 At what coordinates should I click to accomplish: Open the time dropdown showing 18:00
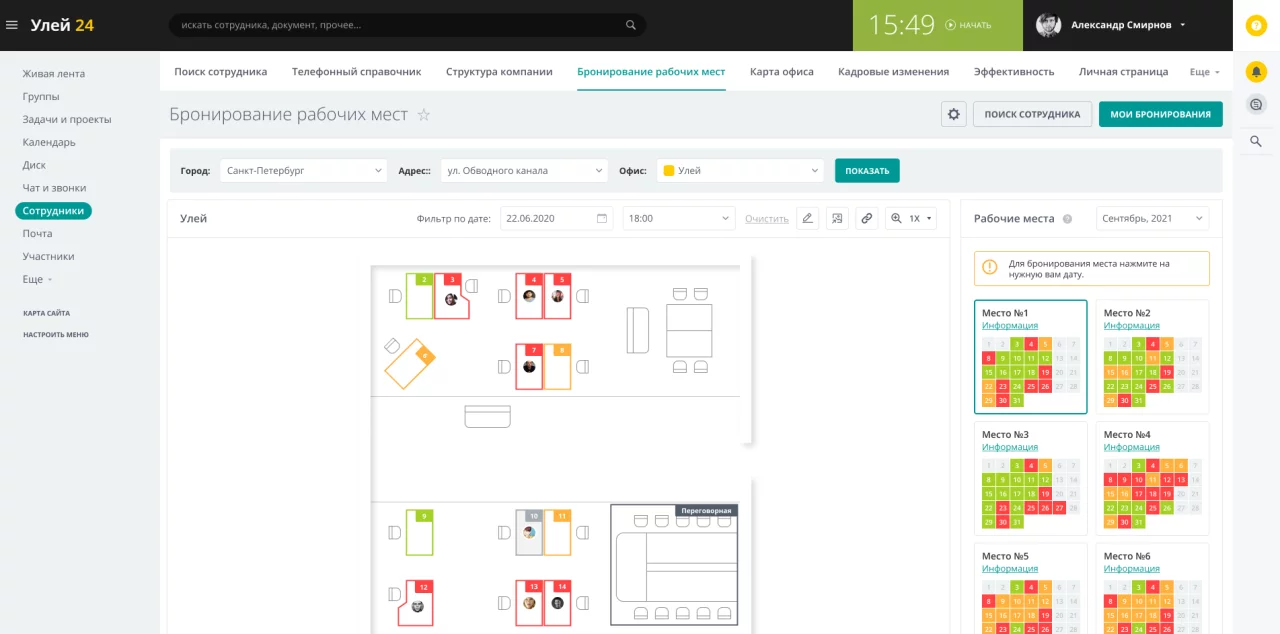(678, 218)
